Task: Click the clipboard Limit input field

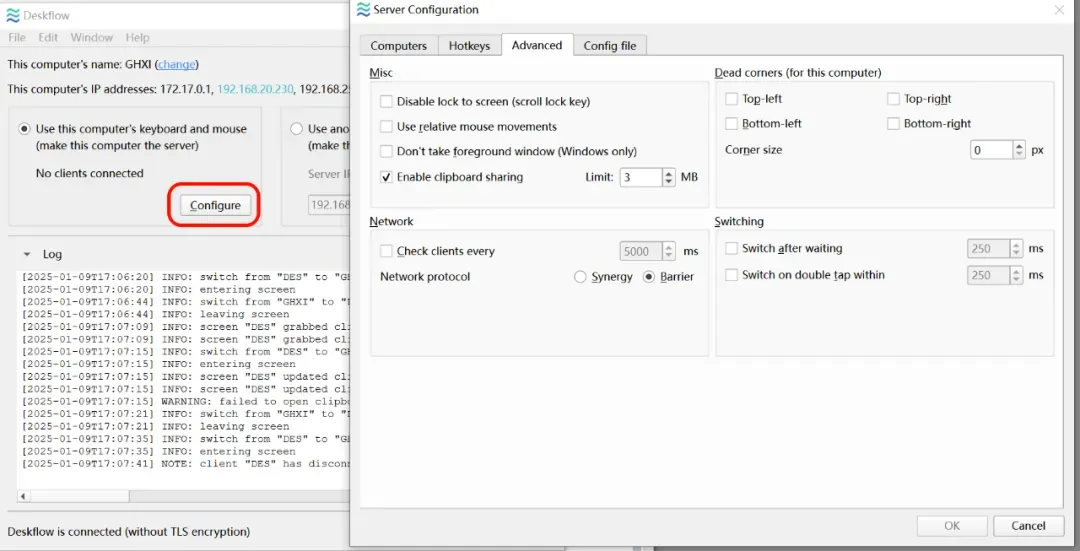Action: click(641, 177)
